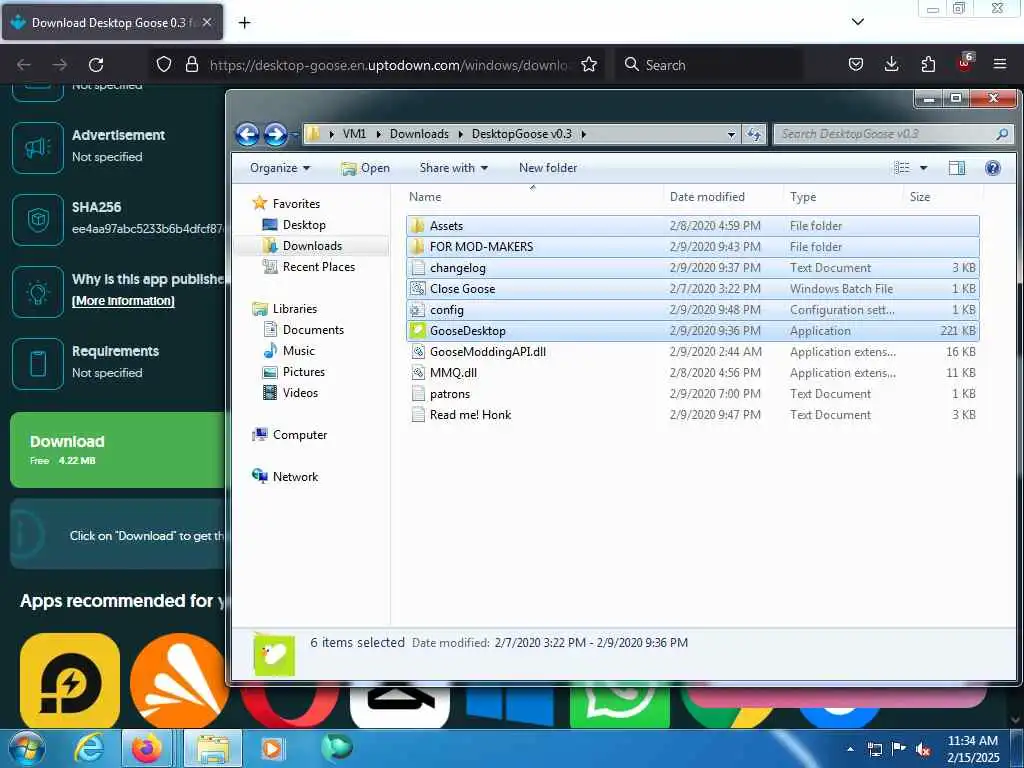Image resolution: width=1024 pixels, height=768 pixels.
Task: Click the refresh icon beside the Explorer address bar
Action: 754,134
